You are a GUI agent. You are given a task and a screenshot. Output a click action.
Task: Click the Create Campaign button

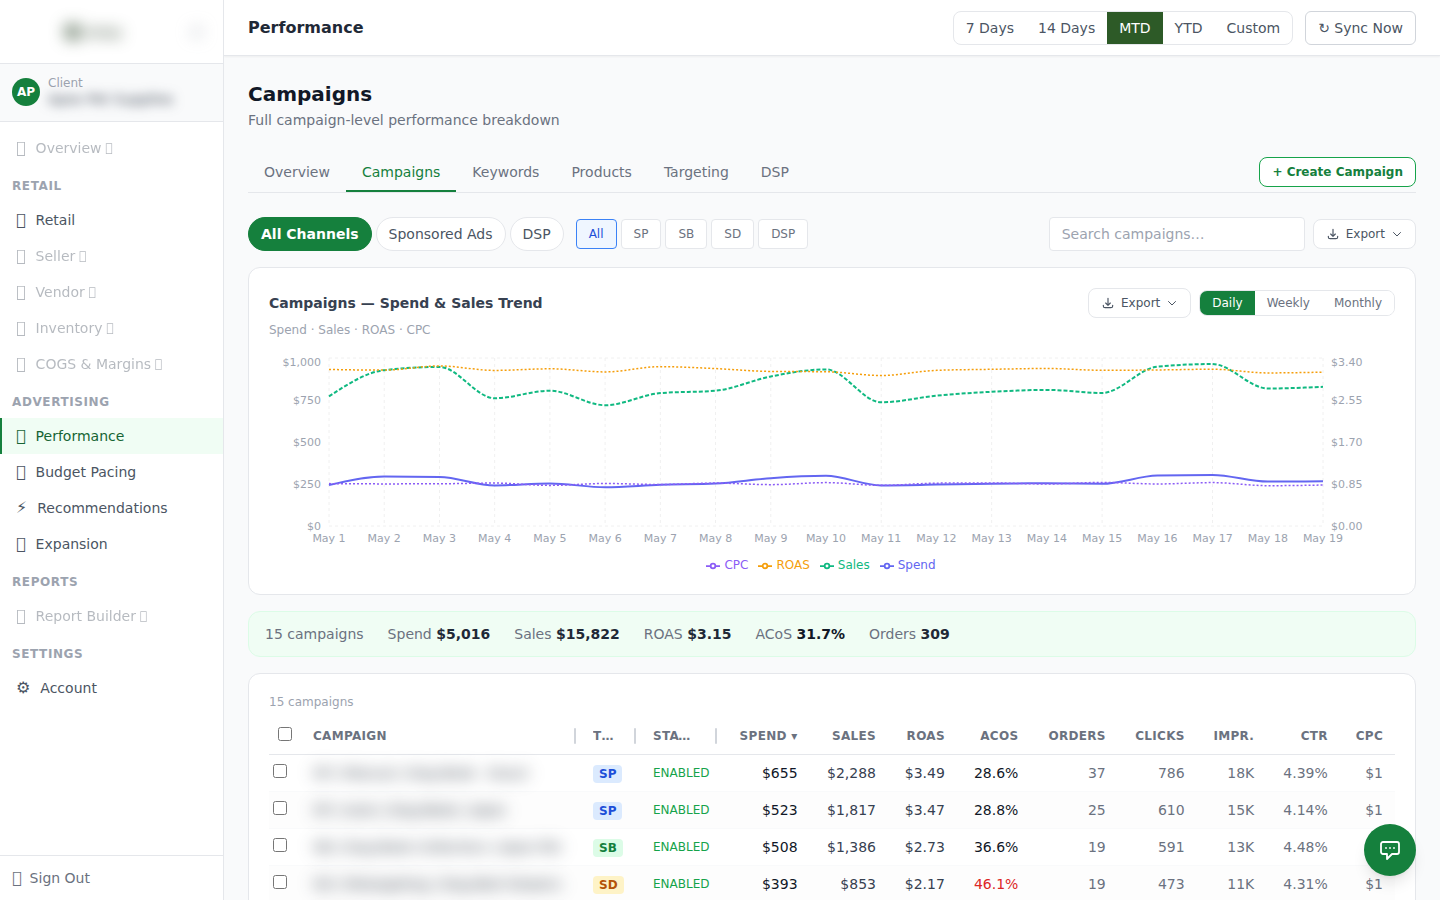pyautogui.click(x=1337, y=172)
